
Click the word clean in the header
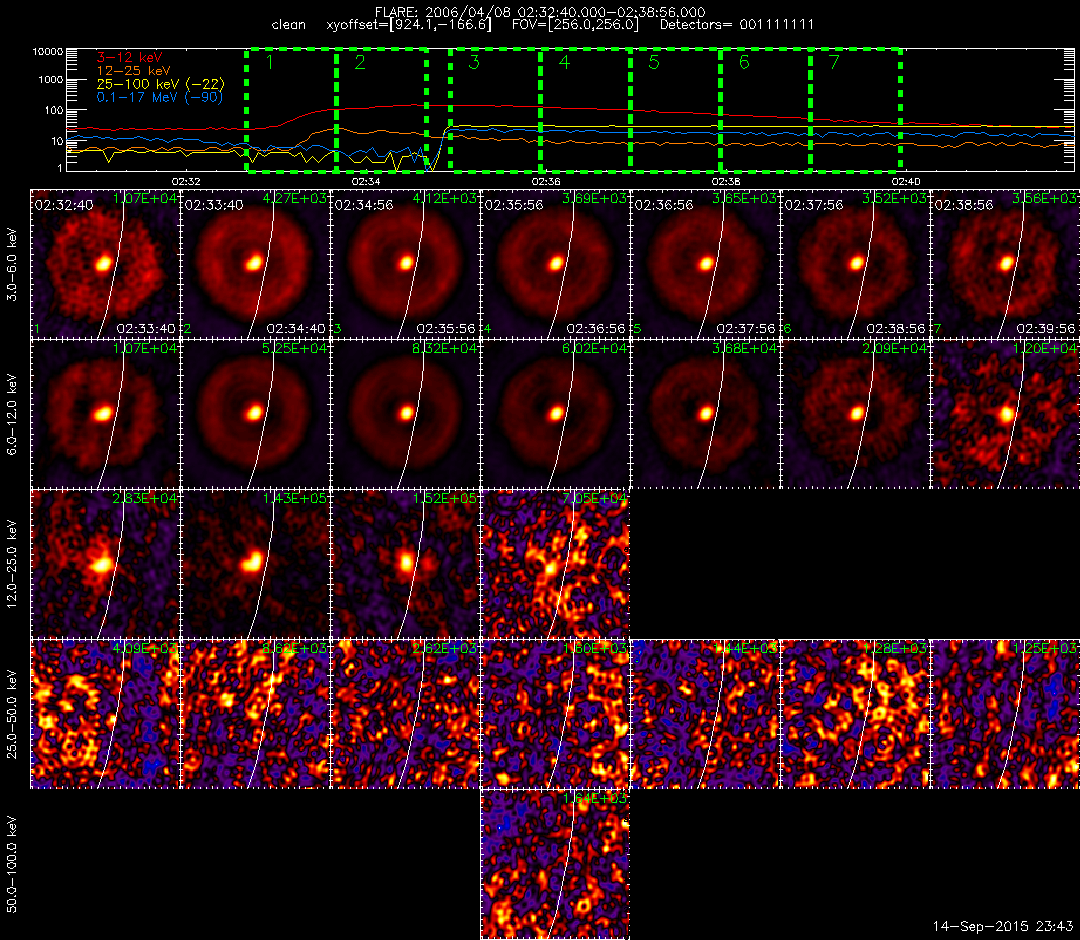[289, 25]
